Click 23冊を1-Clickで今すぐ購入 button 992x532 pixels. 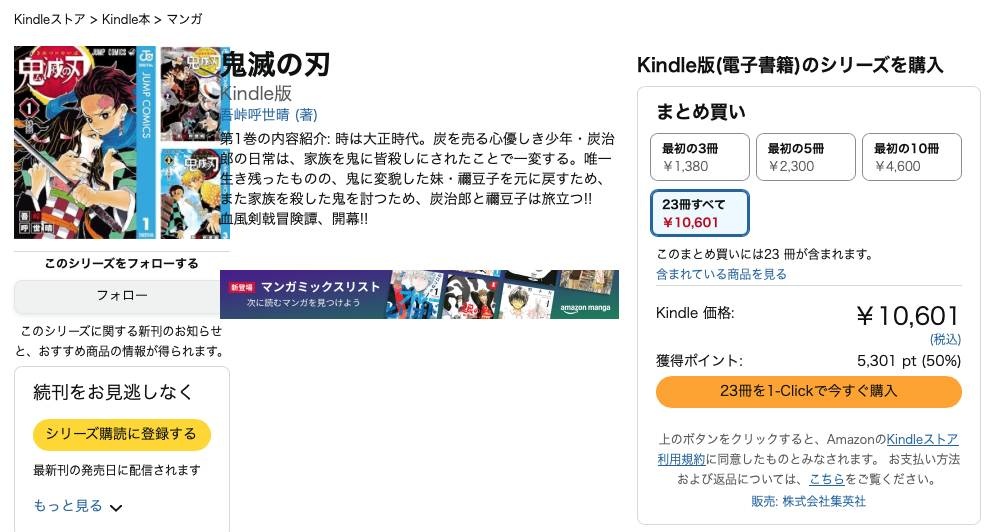click(808, 391)
